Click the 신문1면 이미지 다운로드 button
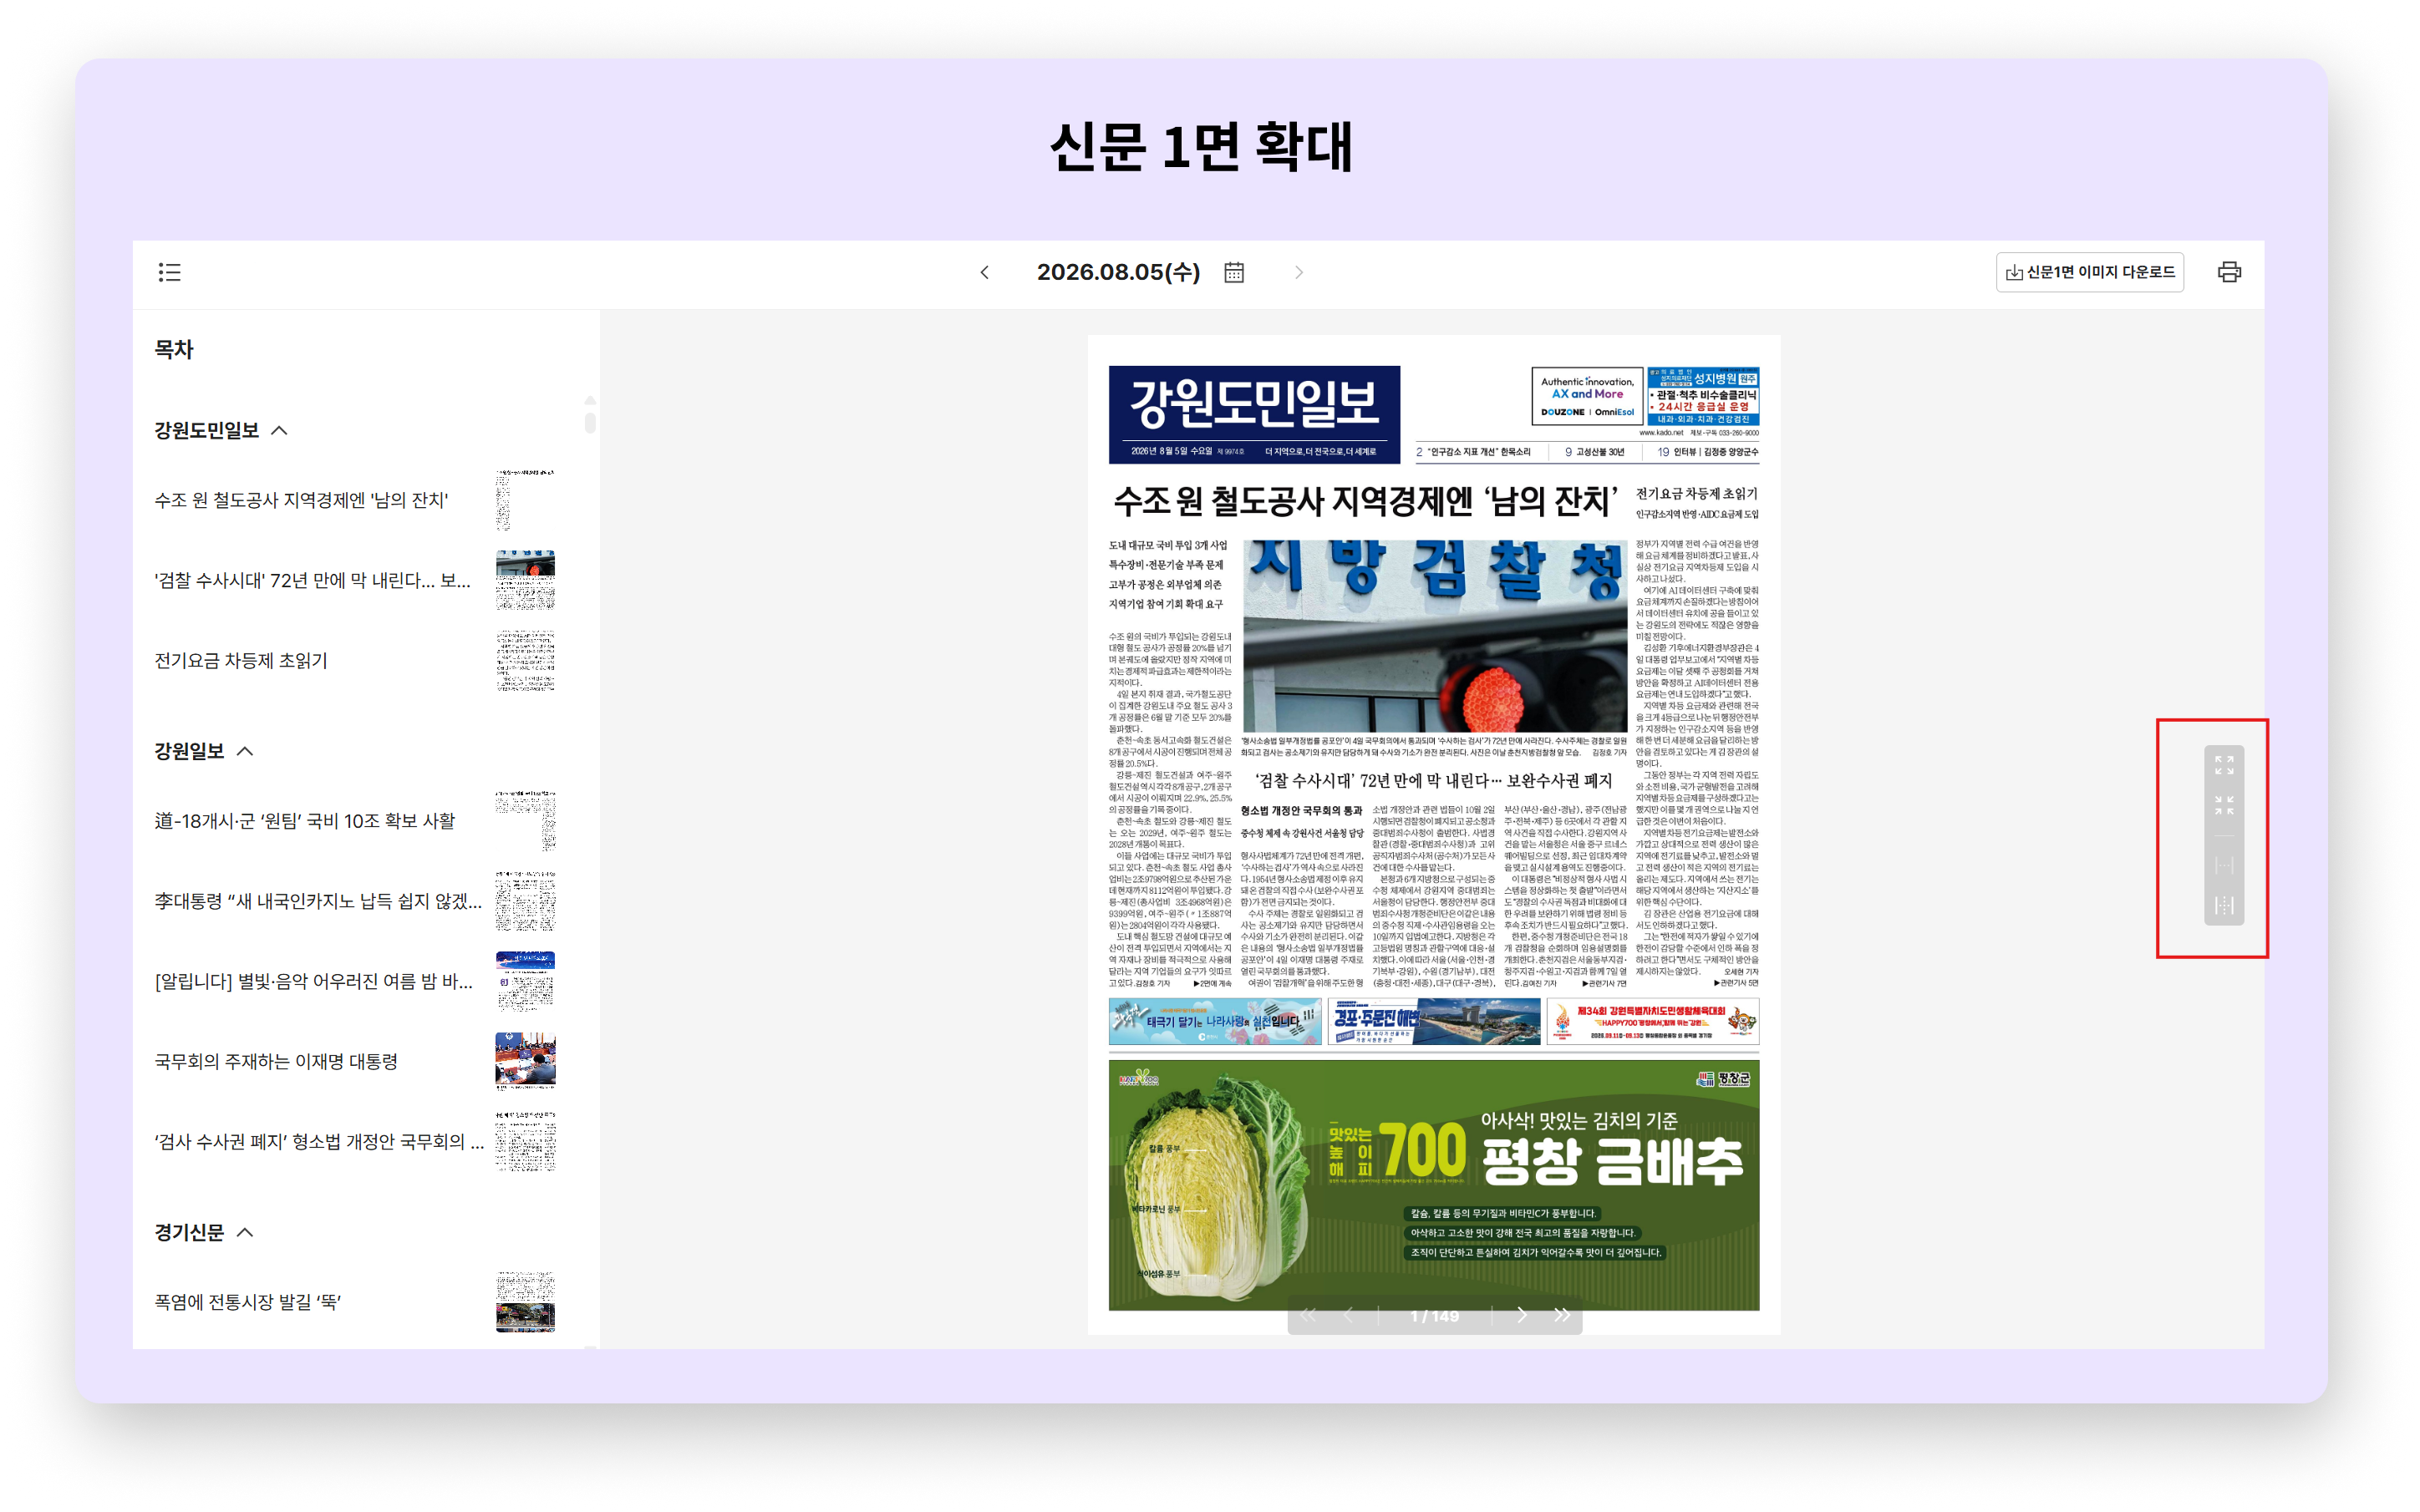The width and height of the screenshot is (2420, 1512). (x=2089, y=272)
